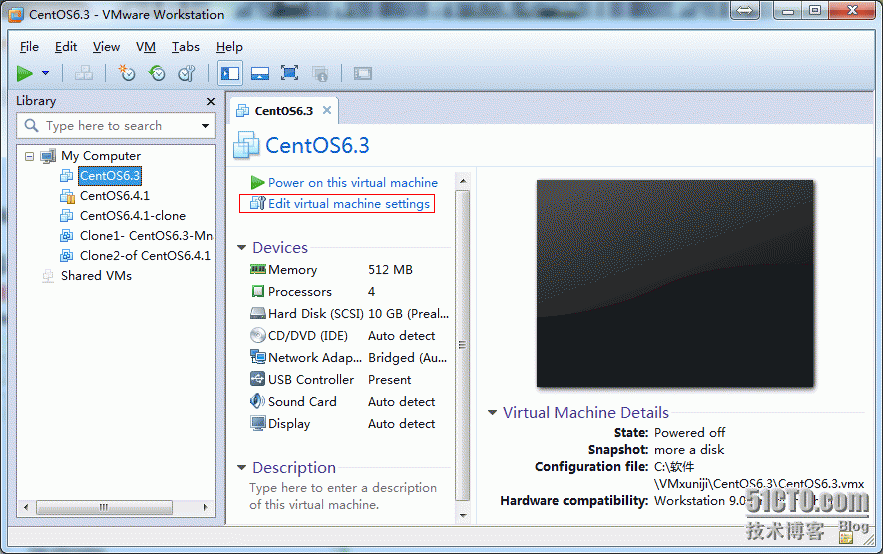The image size is (883, 554).
Task: Click the Library search field
Action: (x=115, y=126)
